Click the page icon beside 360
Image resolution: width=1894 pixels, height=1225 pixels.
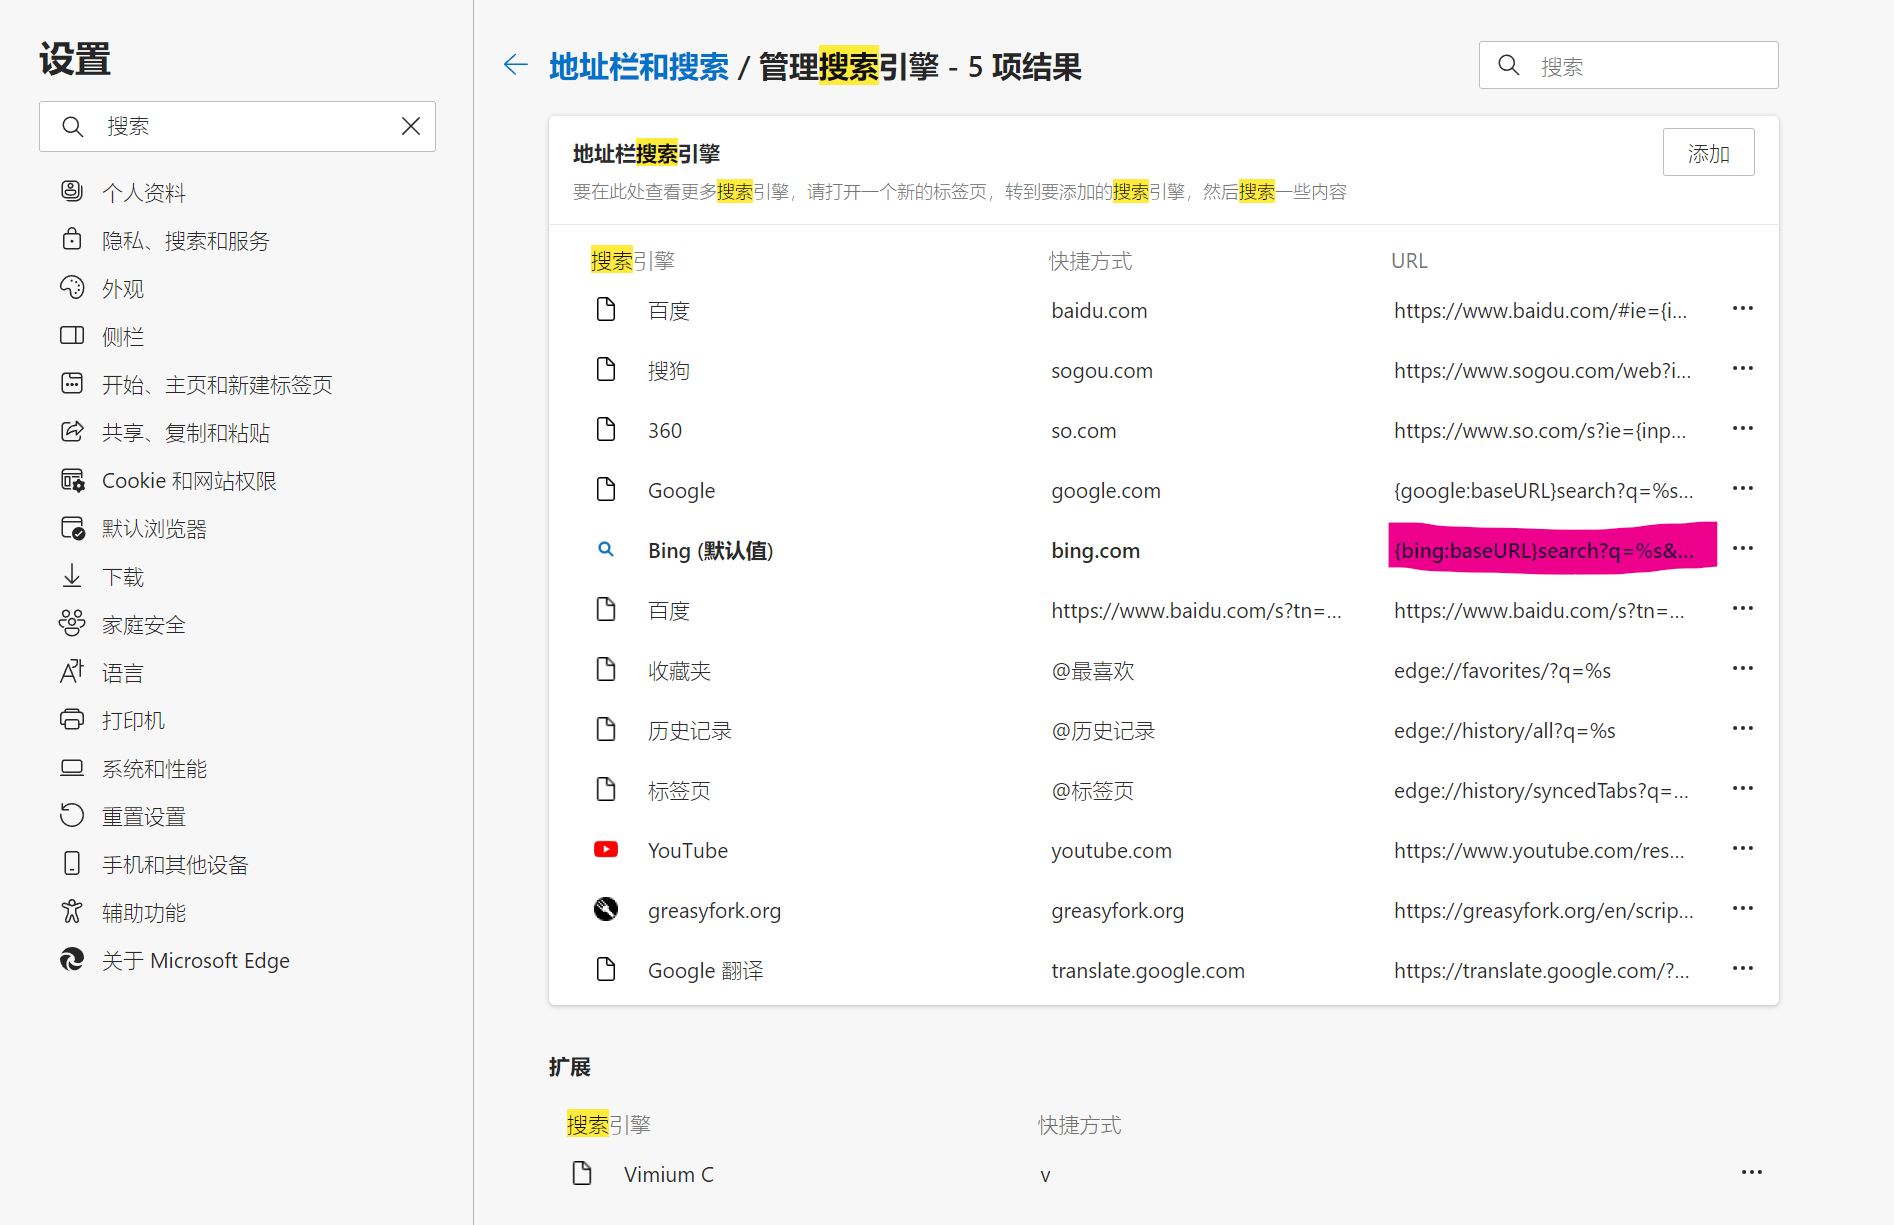tap(606, 429)
